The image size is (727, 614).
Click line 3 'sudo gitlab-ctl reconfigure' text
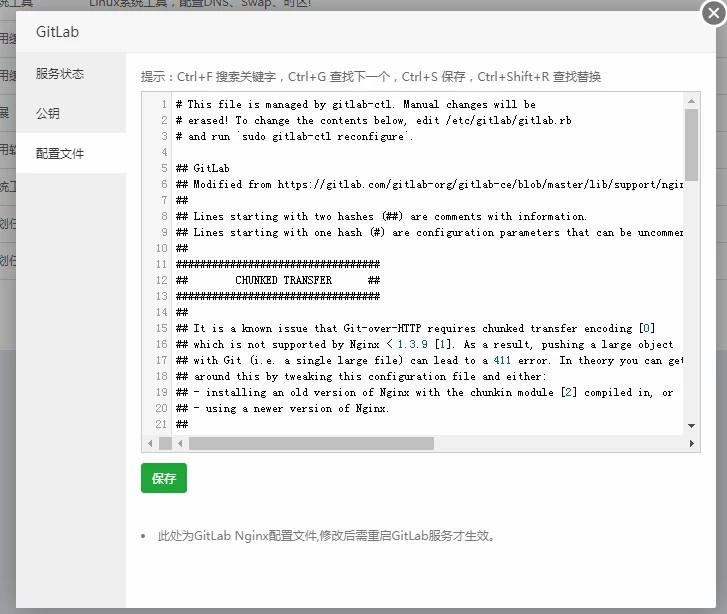click(323, 136)
